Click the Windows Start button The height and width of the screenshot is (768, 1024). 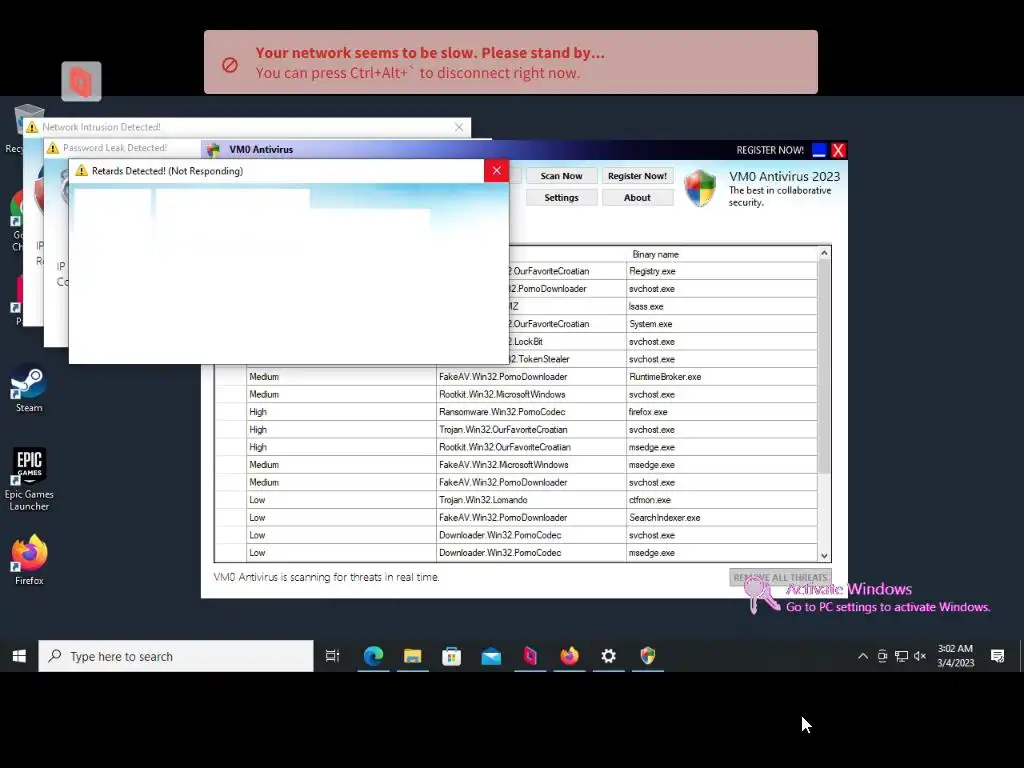[19, 656]
